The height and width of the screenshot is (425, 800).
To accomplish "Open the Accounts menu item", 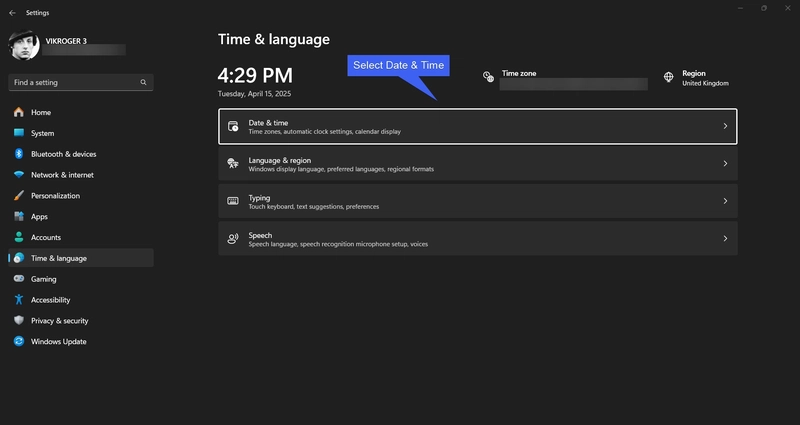I will [46, 237].
